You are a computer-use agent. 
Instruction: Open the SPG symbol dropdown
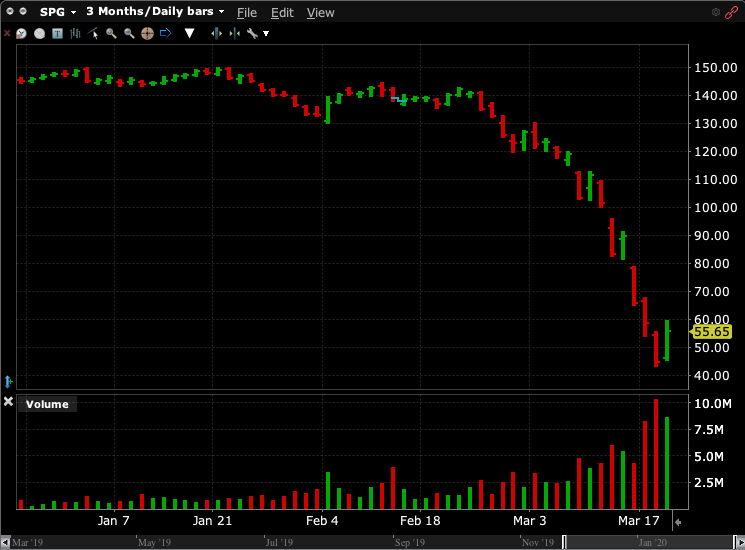[57, 12]
